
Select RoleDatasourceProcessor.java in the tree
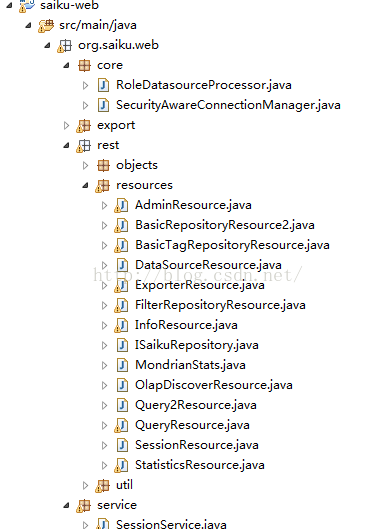pos(204,85)
